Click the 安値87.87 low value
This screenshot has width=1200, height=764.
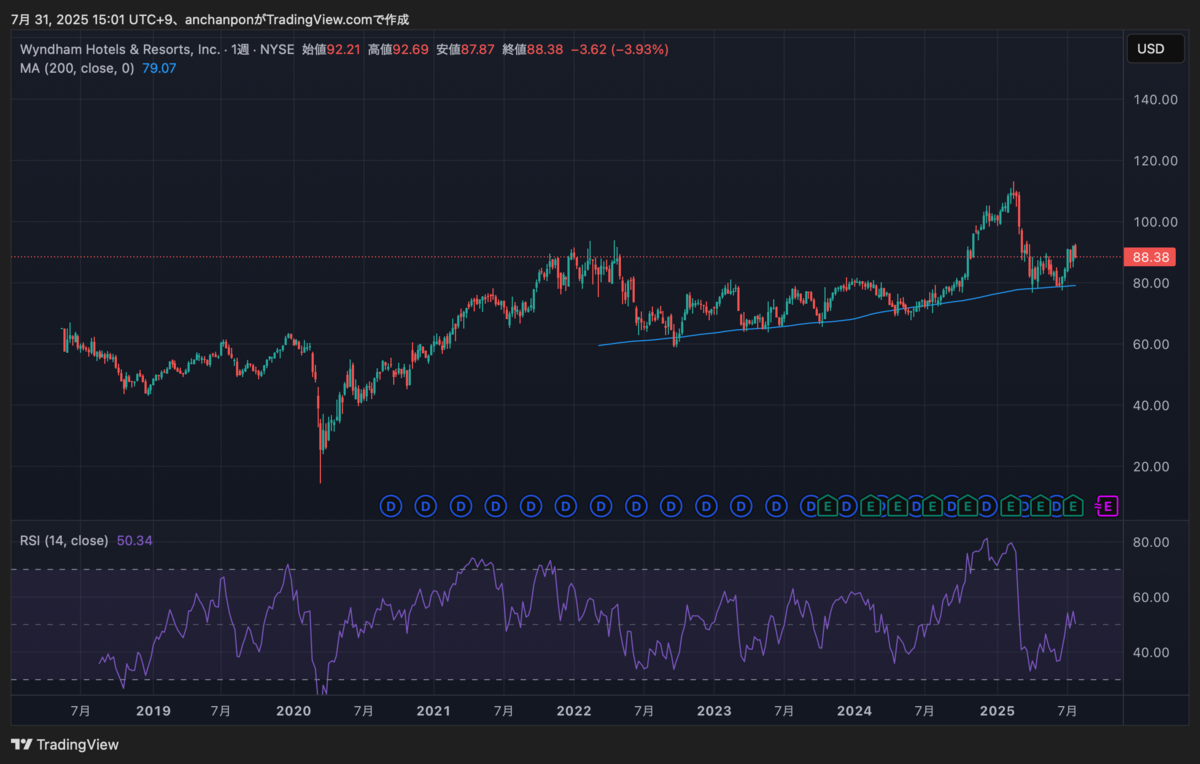tap(465, 49)
